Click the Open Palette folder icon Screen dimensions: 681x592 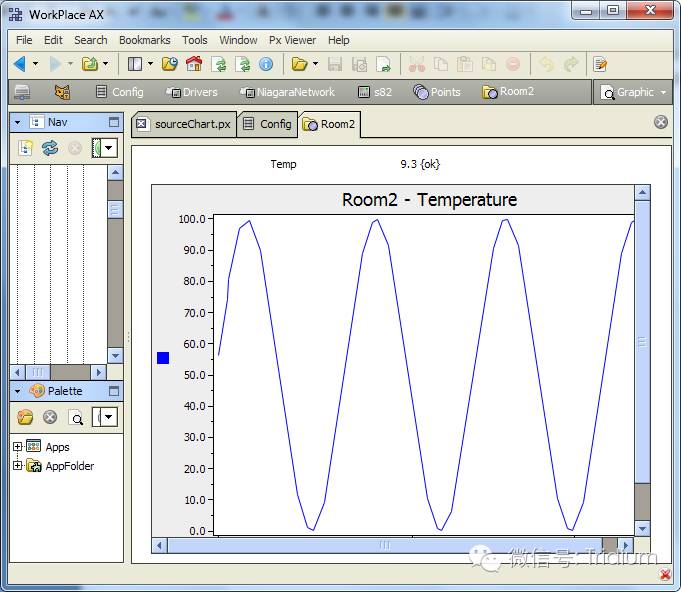pos(25,417)
